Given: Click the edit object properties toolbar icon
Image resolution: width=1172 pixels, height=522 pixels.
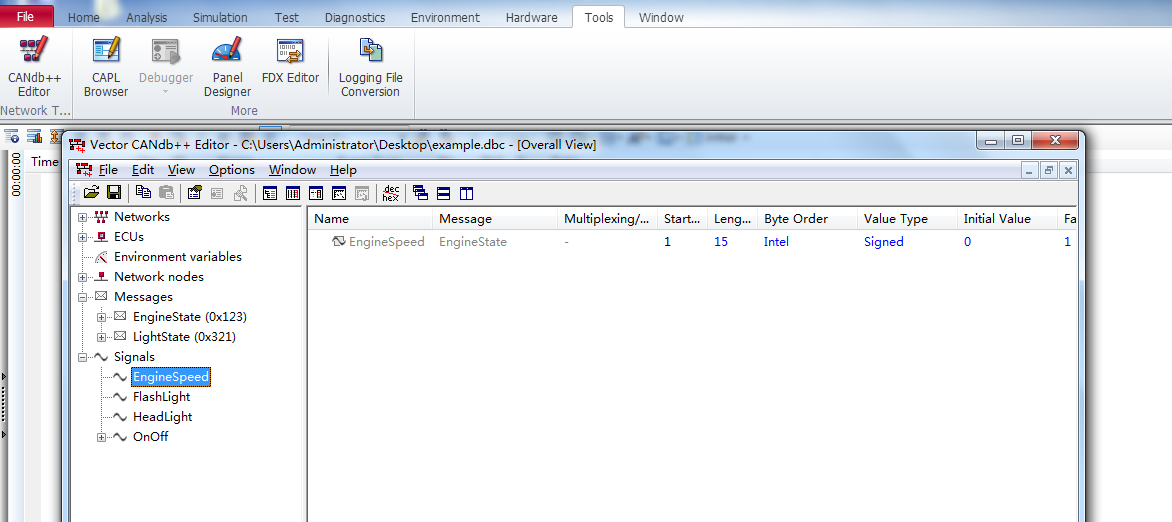Looking at the screenshot, I should coord(194,193).
